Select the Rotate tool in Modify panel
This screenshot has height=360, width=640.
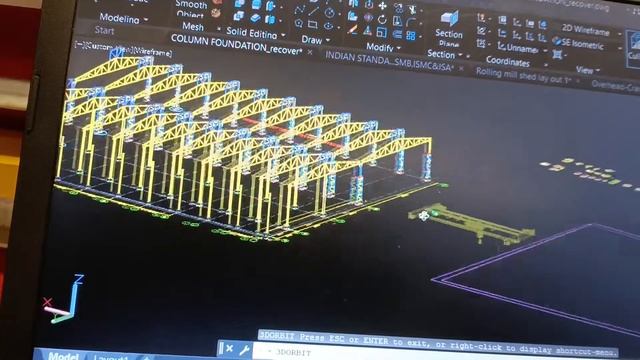click(x=382, y=19)
